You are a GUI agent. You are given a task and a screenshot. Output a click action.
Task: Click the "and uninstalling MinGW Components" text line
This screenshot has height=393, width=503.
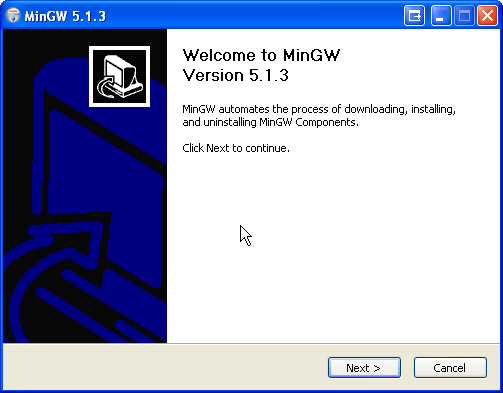(x=270, y=122)
